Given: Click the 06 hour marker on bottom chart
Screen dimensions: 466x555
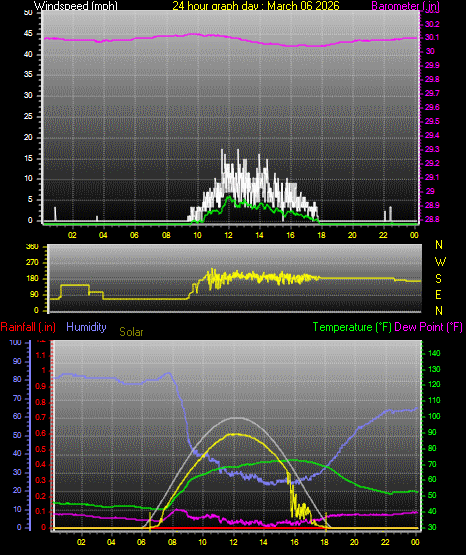Looking at the screenshot, I should coord(141,542).
